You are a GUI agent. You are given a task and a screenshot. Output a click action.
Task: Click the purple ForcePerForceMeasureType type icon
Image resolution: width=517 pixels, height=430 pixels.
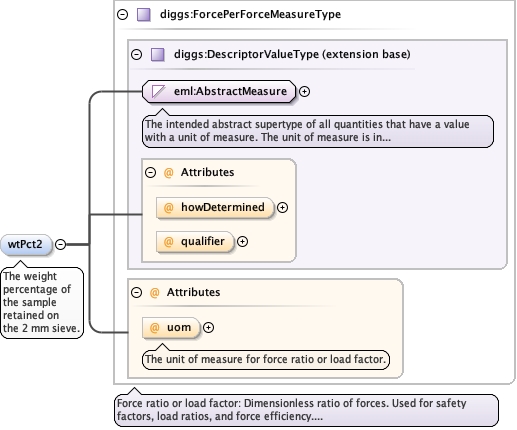[x=144, y=15]
